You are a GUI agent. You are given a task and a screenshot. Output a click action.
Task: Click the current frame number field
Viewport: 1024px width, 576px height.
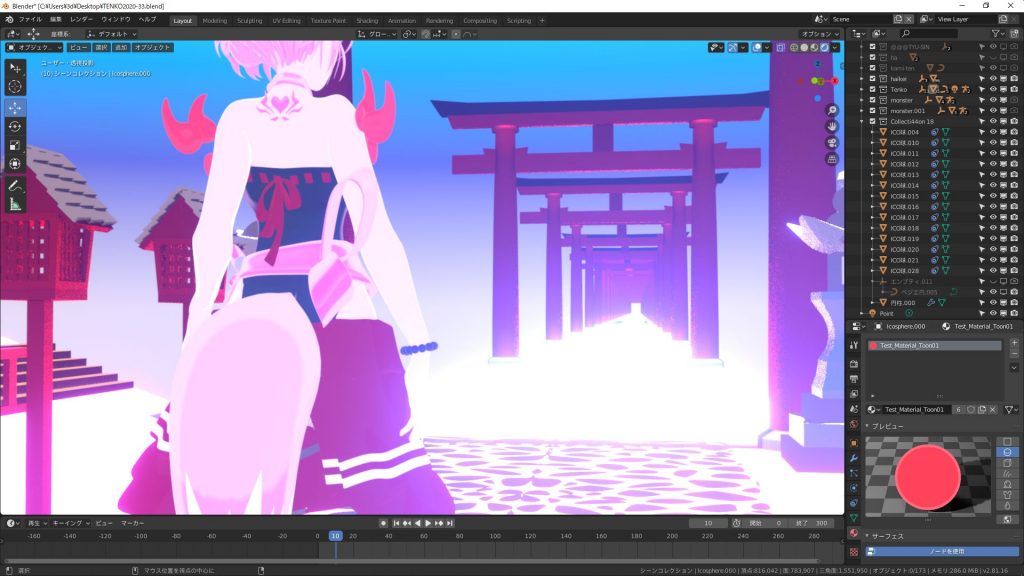[x=709, y=523]
